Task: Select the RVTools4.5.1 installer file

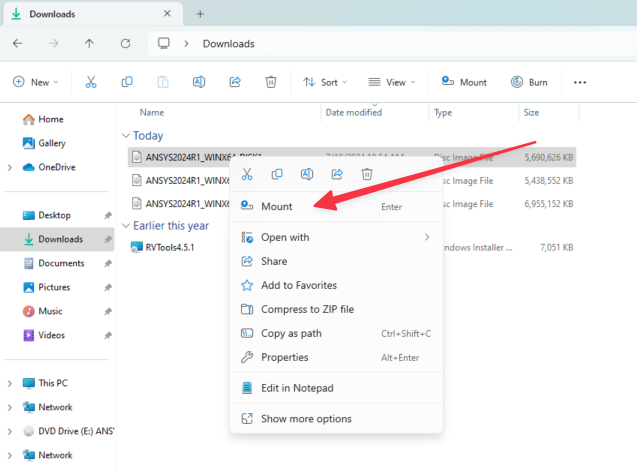Action: click(x=169, y=247)
